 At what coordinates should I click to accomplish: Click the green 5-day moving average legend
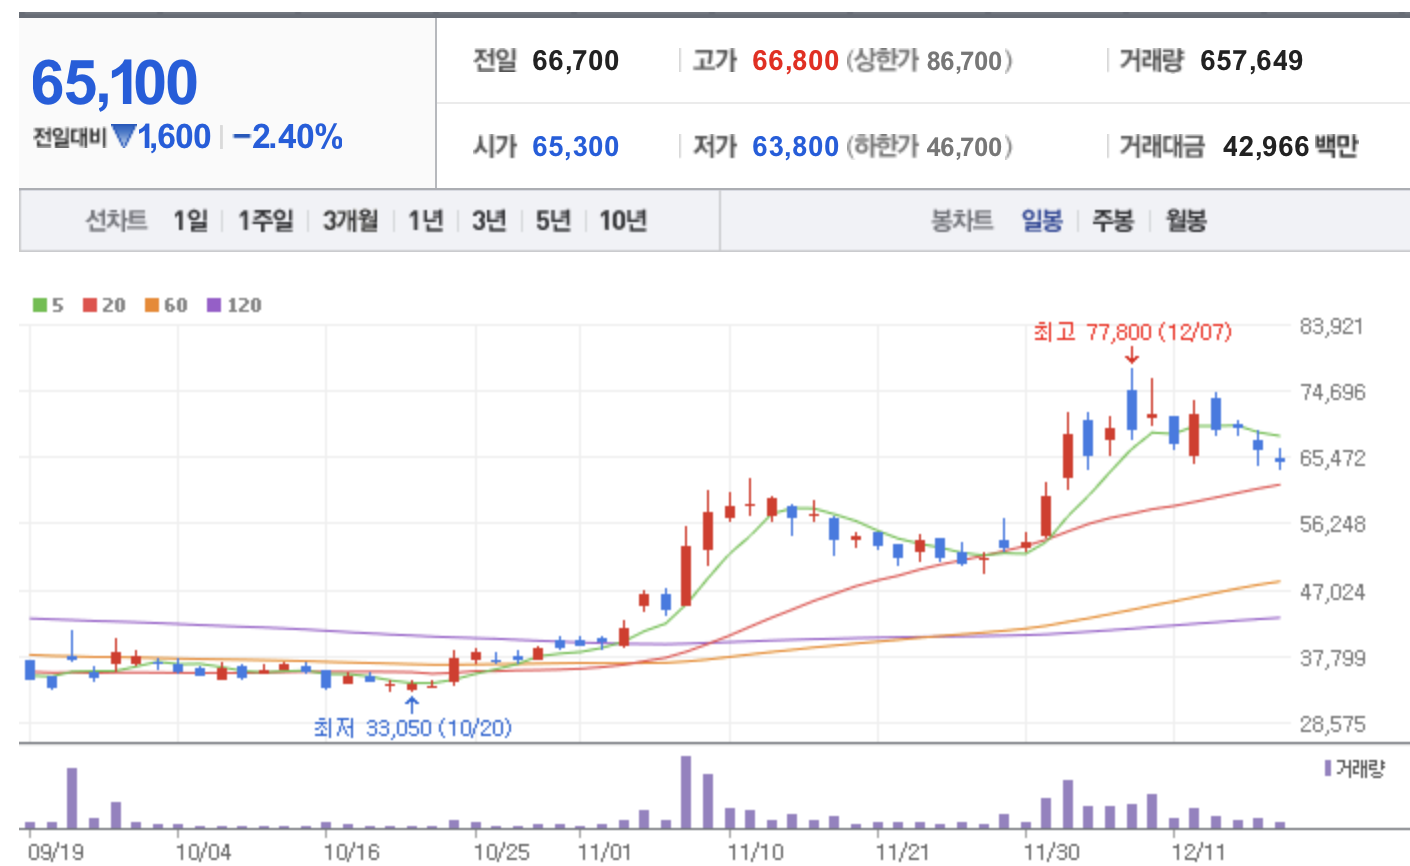point(48,305)
